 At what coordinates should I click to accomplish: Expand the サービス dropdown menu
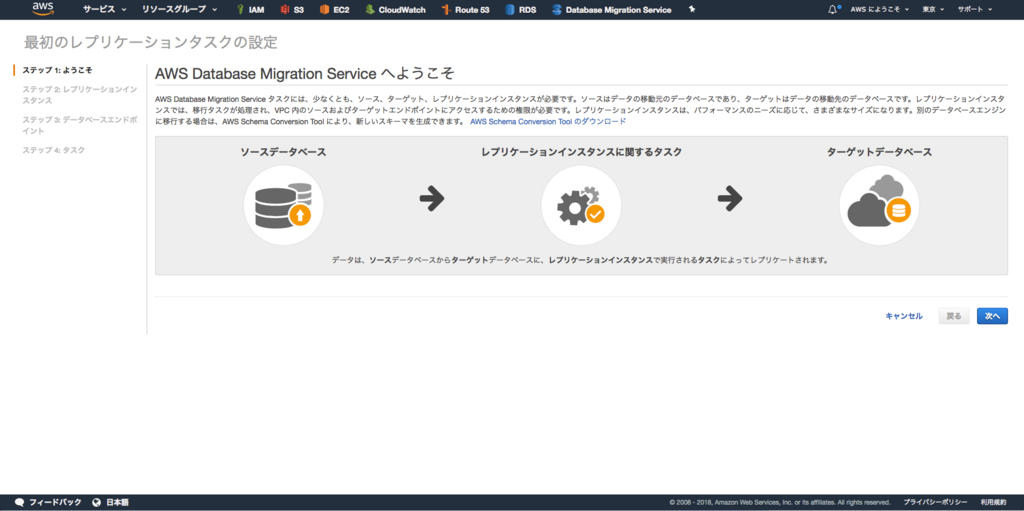coord(104,10)
